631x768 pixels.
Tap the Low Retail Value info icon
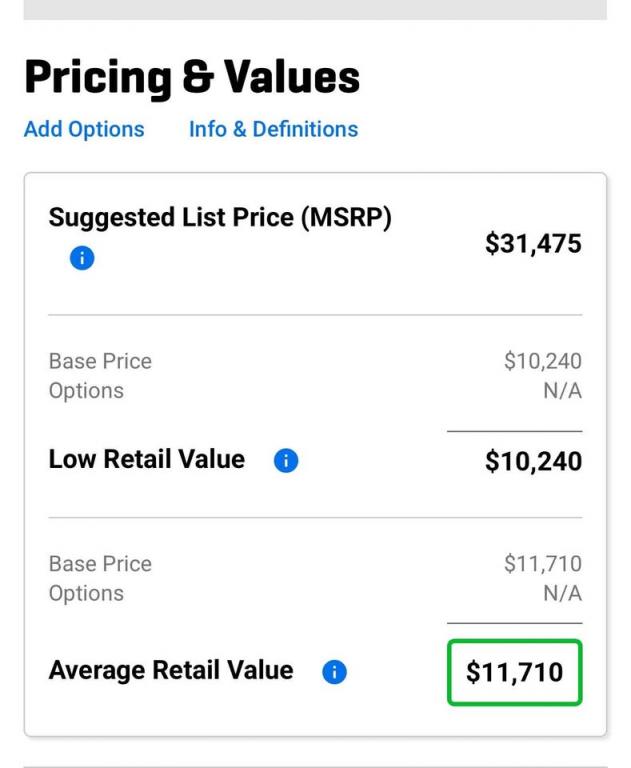(x=286, y=460)
